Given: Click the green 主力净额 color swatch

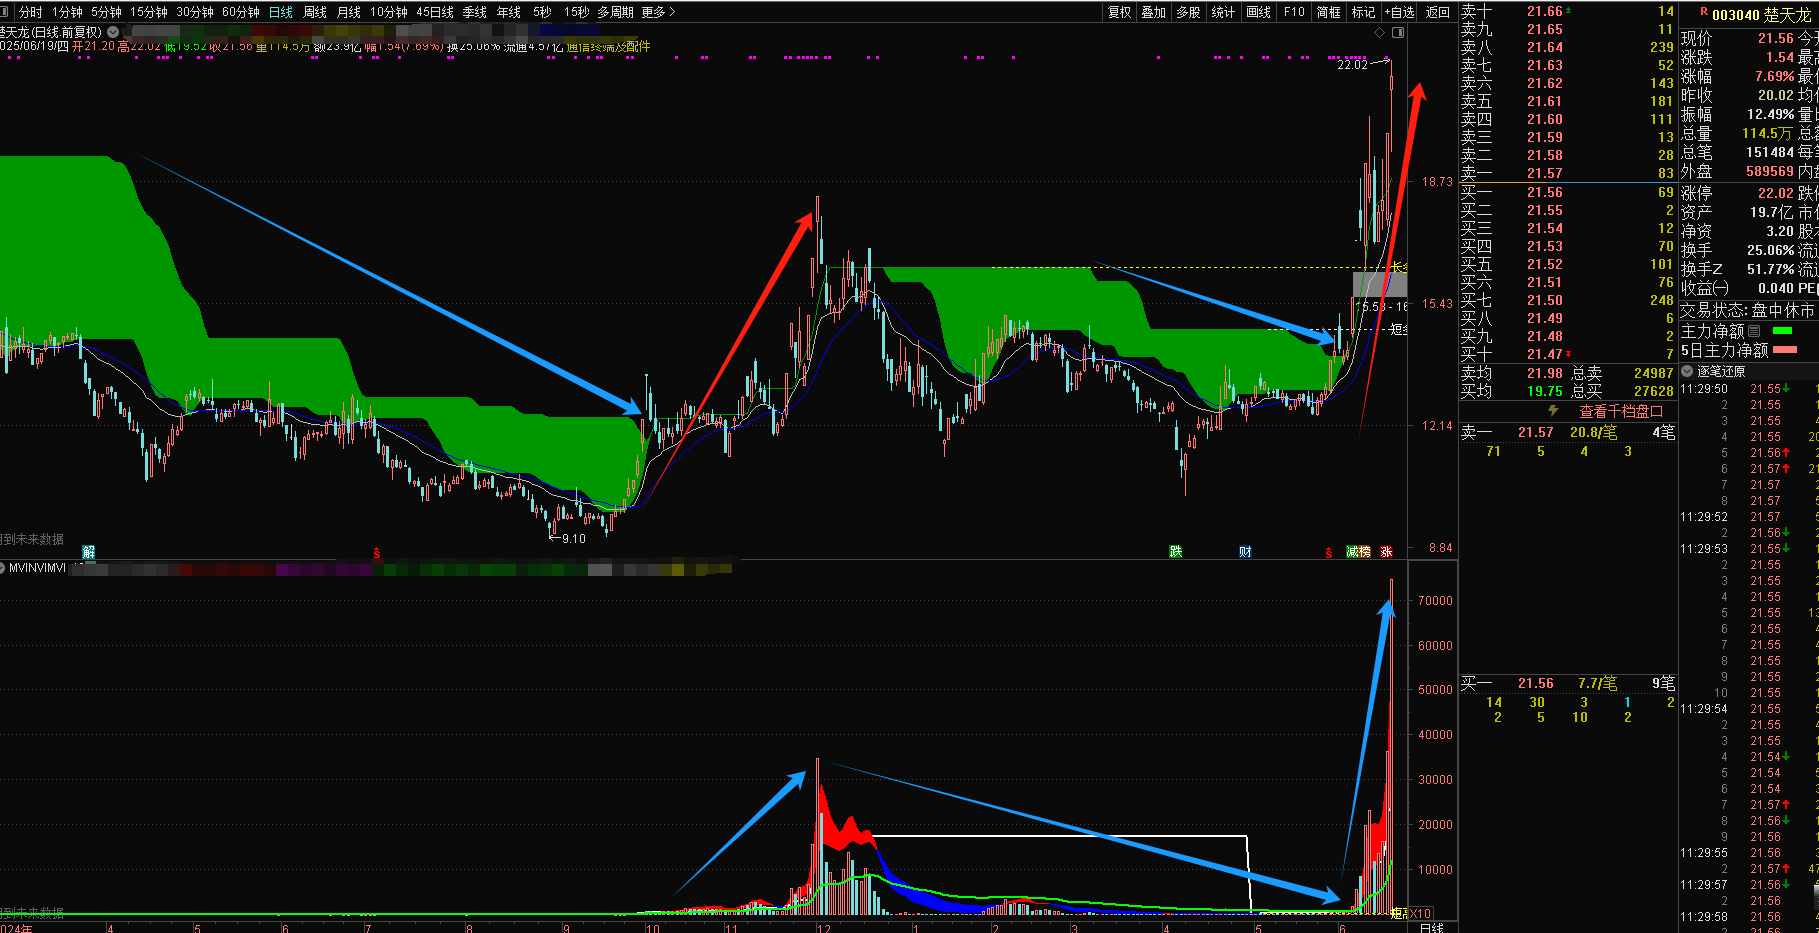Looking at the screenshot, I should pos(1782,331).
